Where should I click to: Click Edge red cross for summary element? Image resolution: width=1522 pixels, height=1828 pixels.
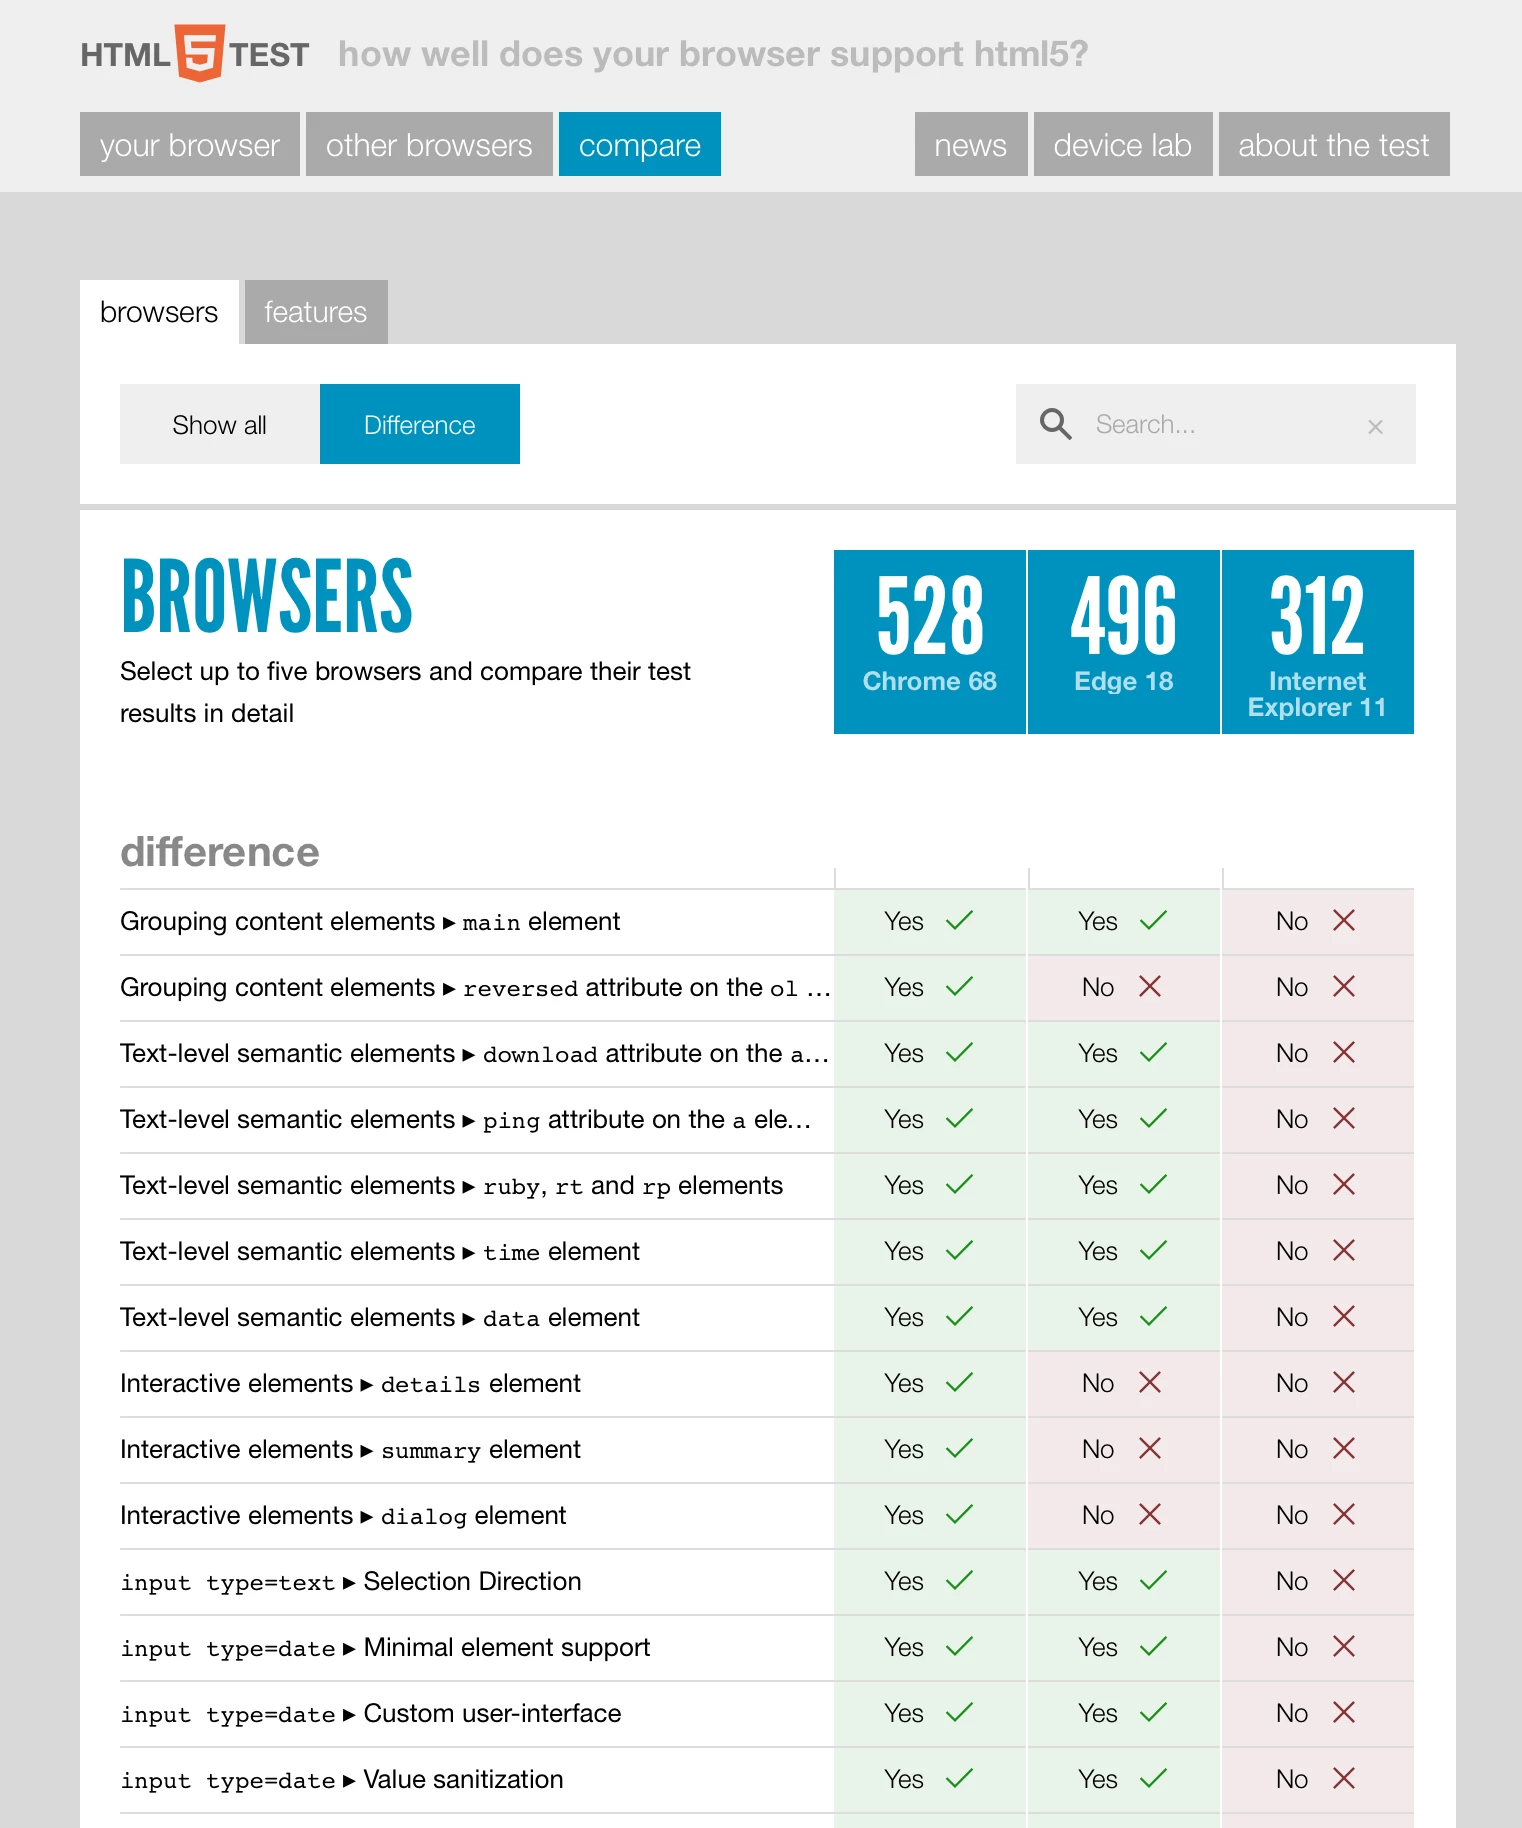pos(1150,1448)
